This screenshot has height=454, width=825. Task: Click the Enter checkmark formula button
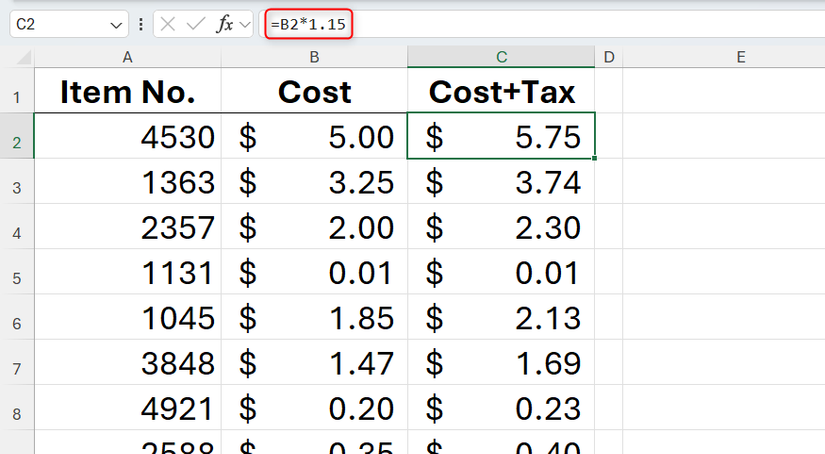(x=196, y=24)
